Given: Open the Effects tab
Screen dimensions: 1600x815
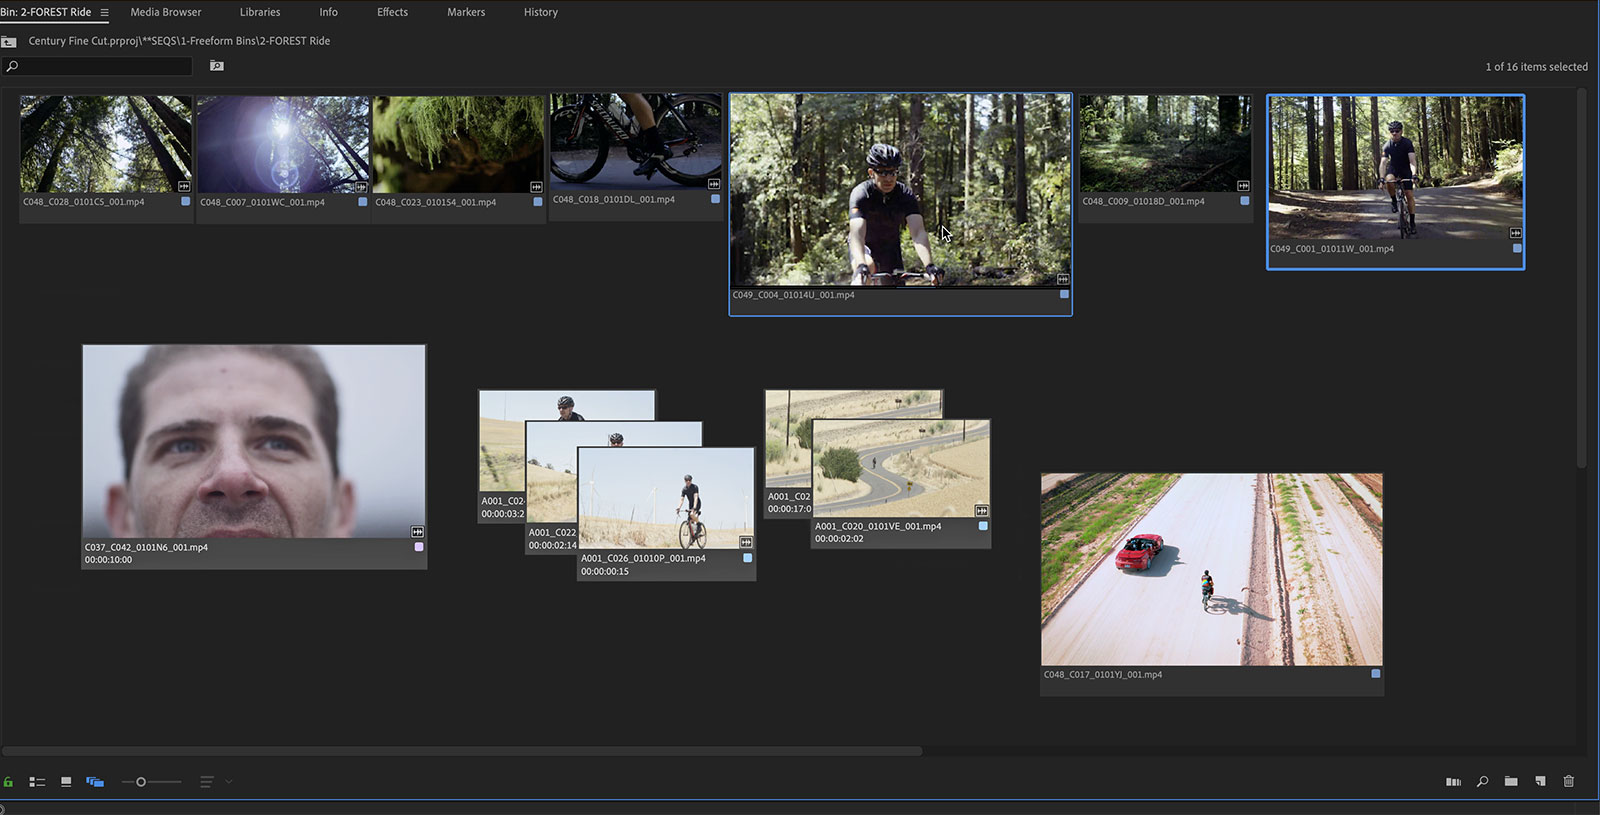Looking at the screenshot, I should pos(392,12).
